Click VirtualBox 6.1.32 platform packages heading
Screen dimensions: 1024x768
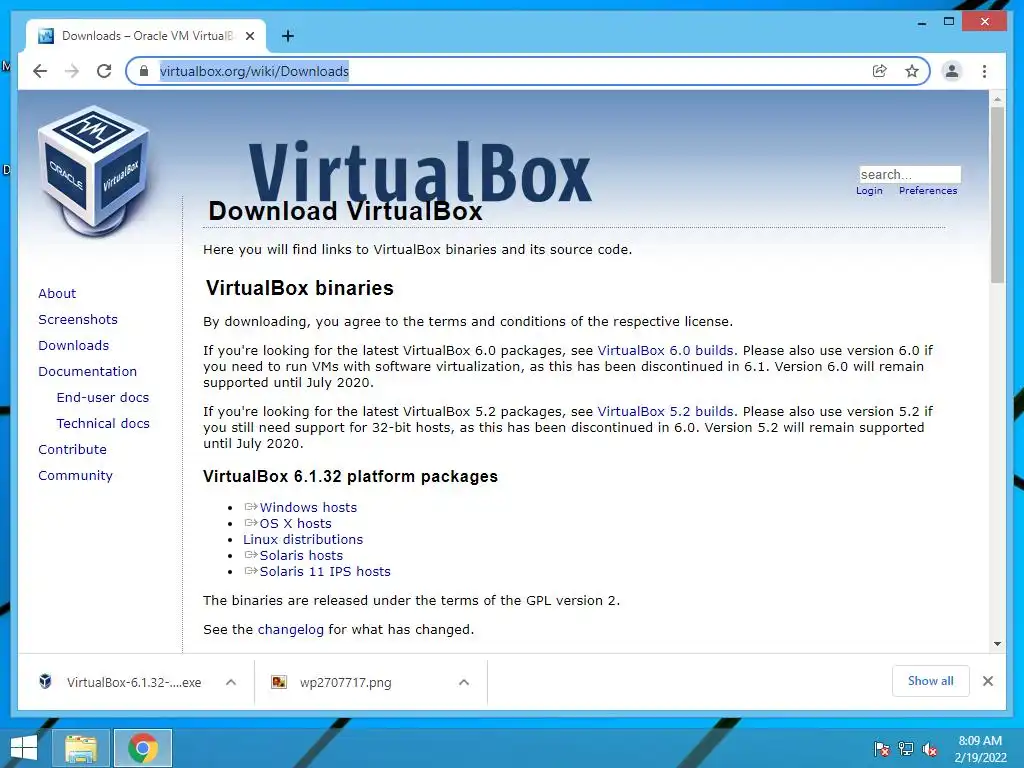click(350, 477)
